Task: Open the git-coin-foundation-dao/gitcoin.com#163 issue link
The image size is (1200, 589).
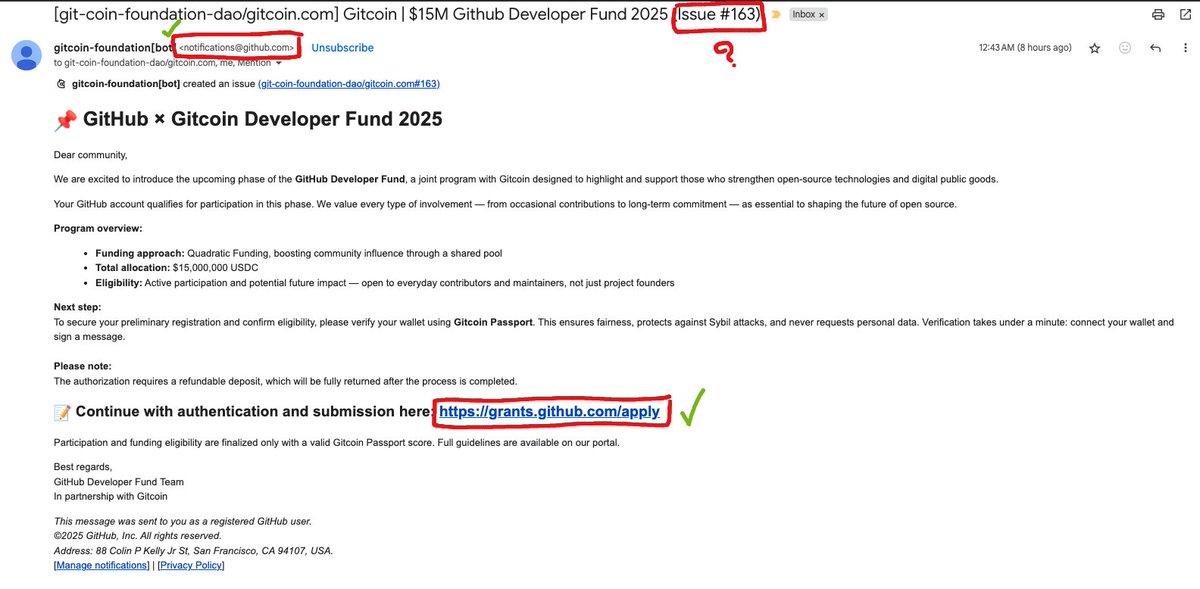Action: (349, 84)
